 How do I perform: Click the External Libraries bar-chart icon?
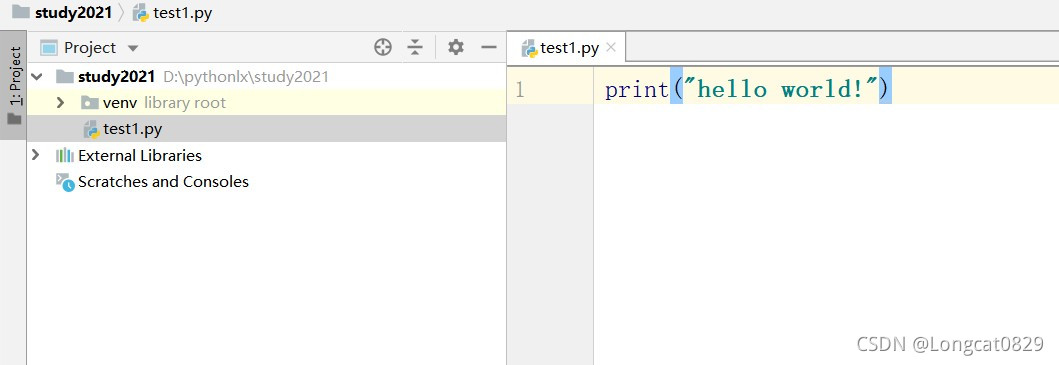pyautogui.click(x=65, y=155)
